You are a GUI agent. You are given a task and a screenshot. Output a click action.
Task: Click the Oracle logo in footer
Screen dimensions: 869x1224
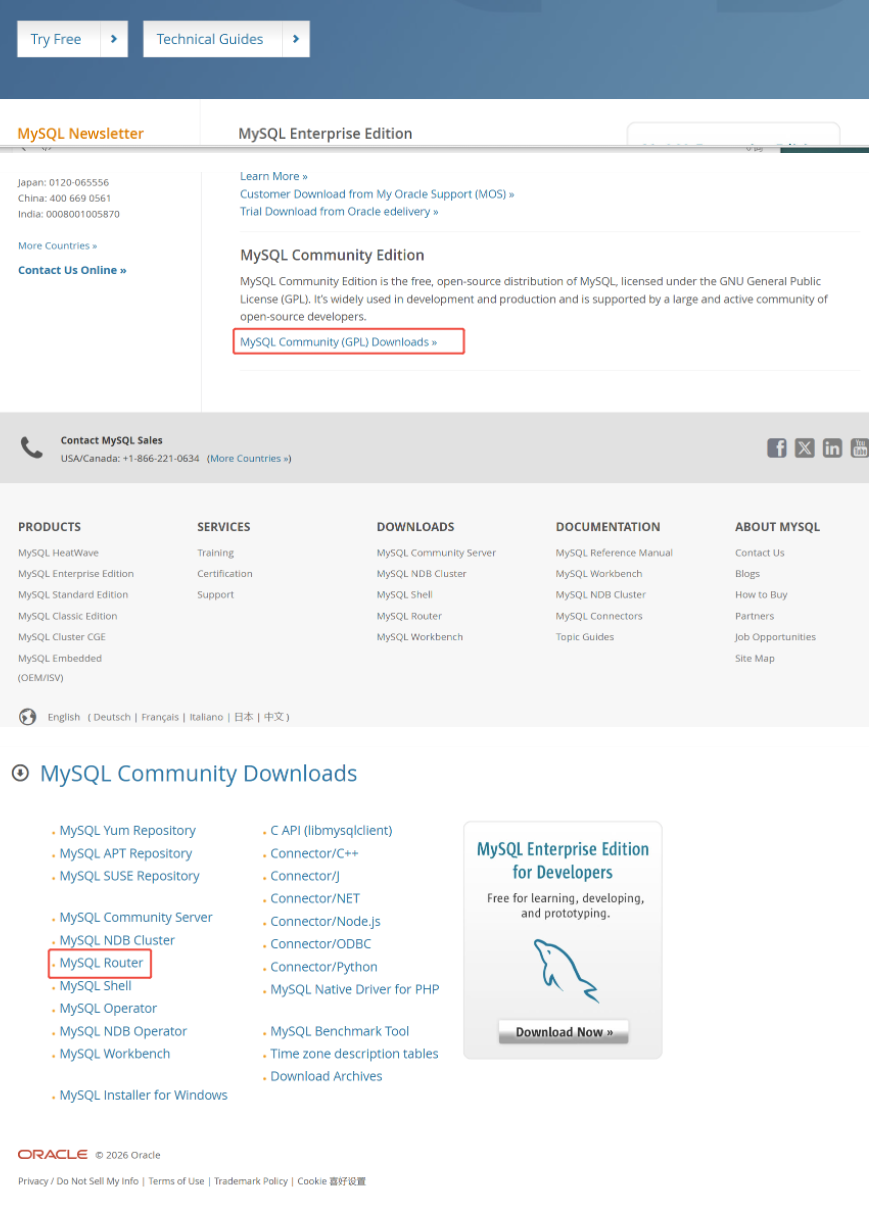[x=53, y=1154]
